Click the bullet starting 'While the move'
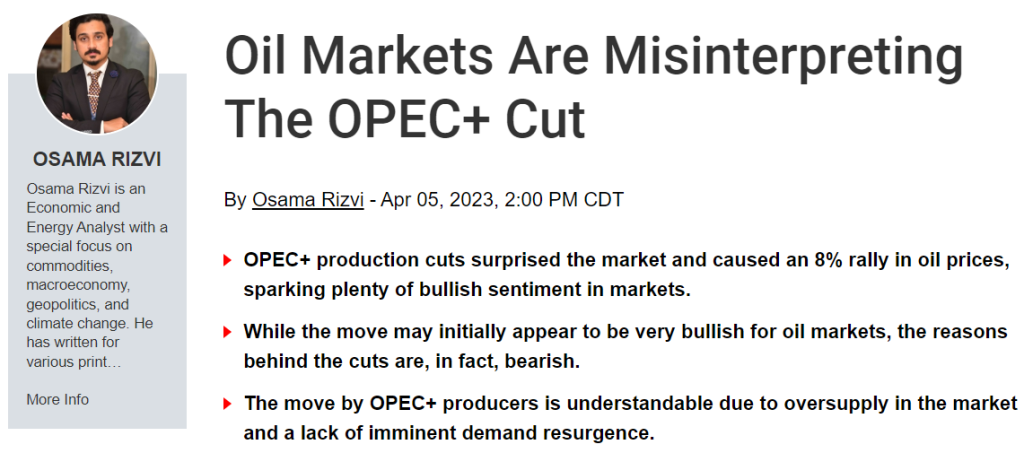The height and width of the screenshot is (453, 1024). pos(625,332)
